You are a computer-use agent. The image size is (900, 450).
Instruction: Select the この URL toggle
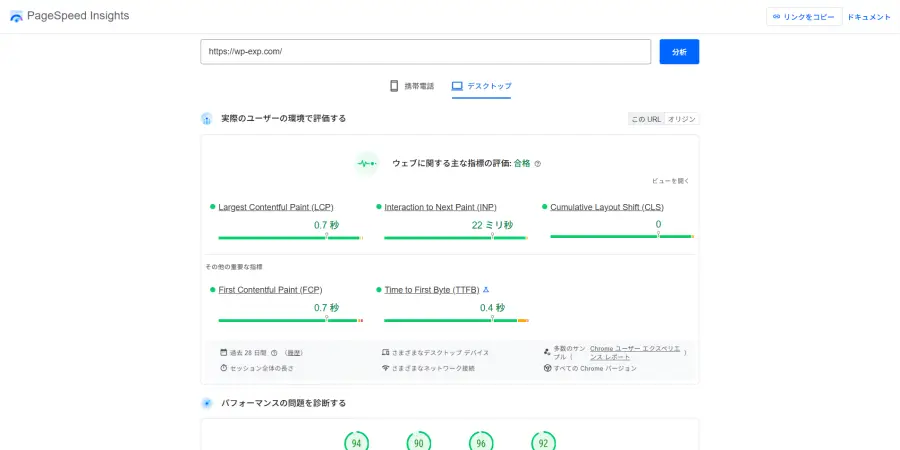pyautogui.click(x=646, y=119)
